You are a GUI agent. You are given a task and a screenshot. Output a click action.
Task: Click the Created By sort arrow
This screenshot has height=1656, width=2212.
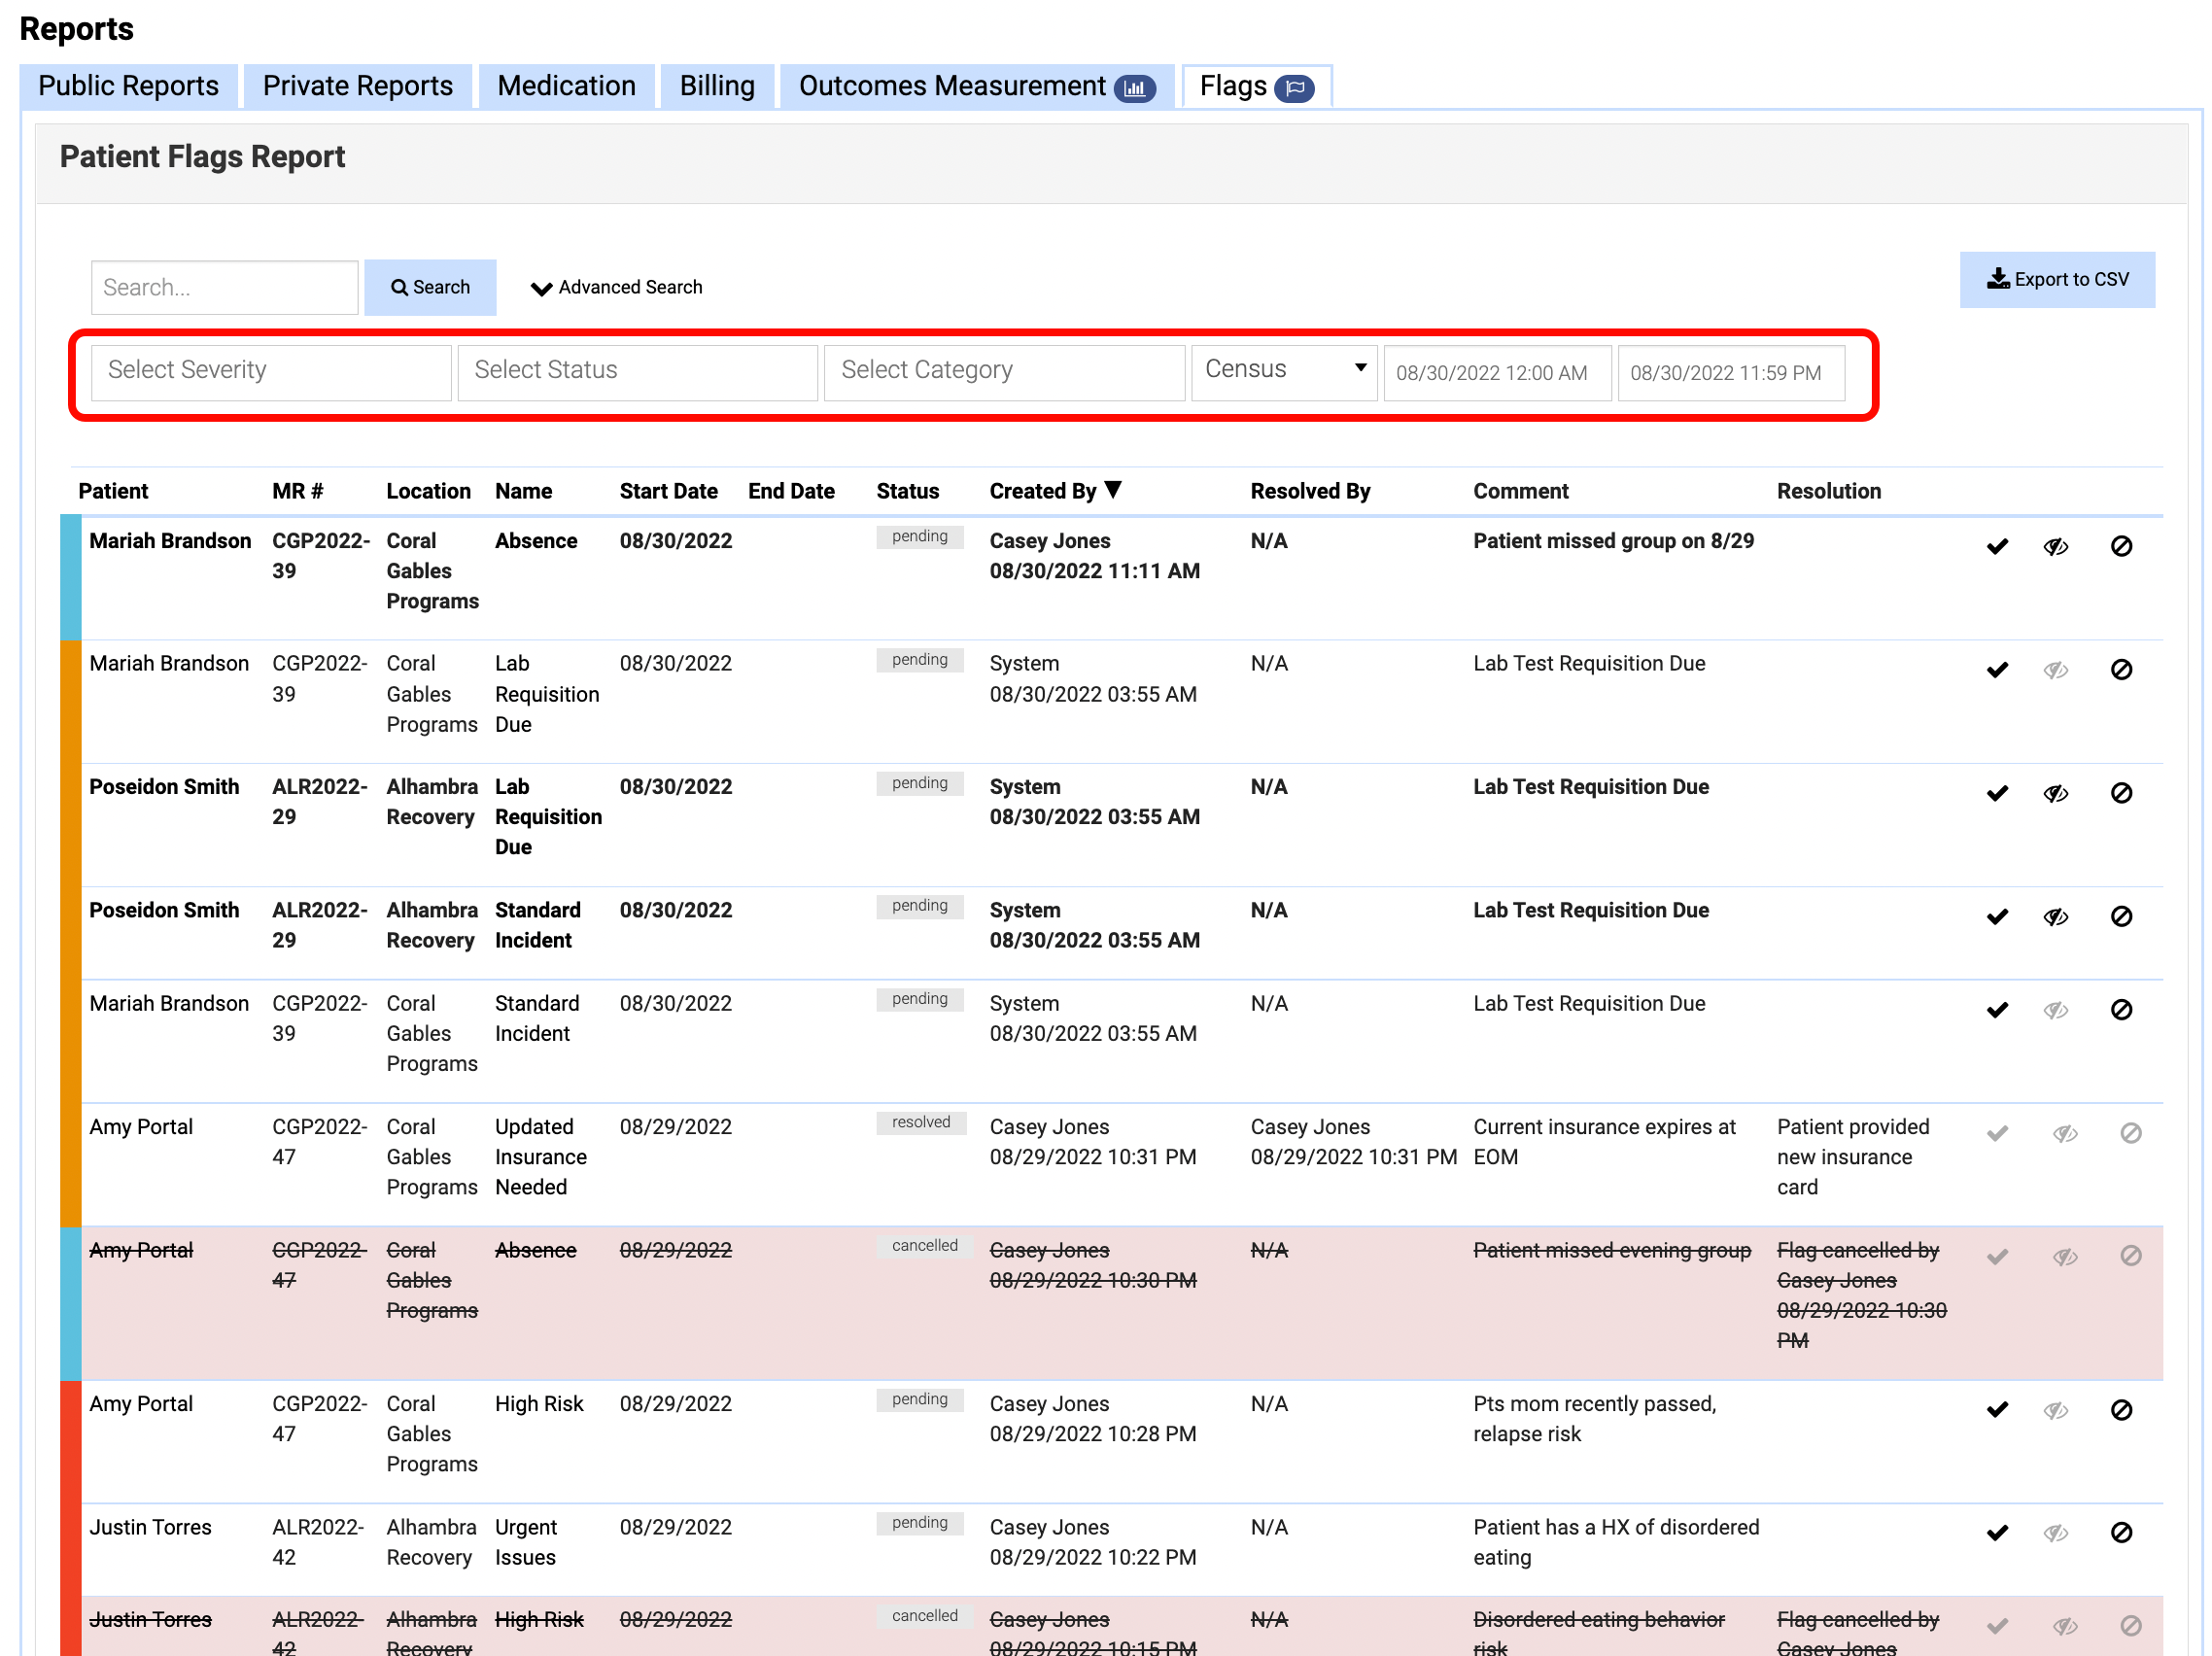pyautogui.click(x=1113, y=489)
